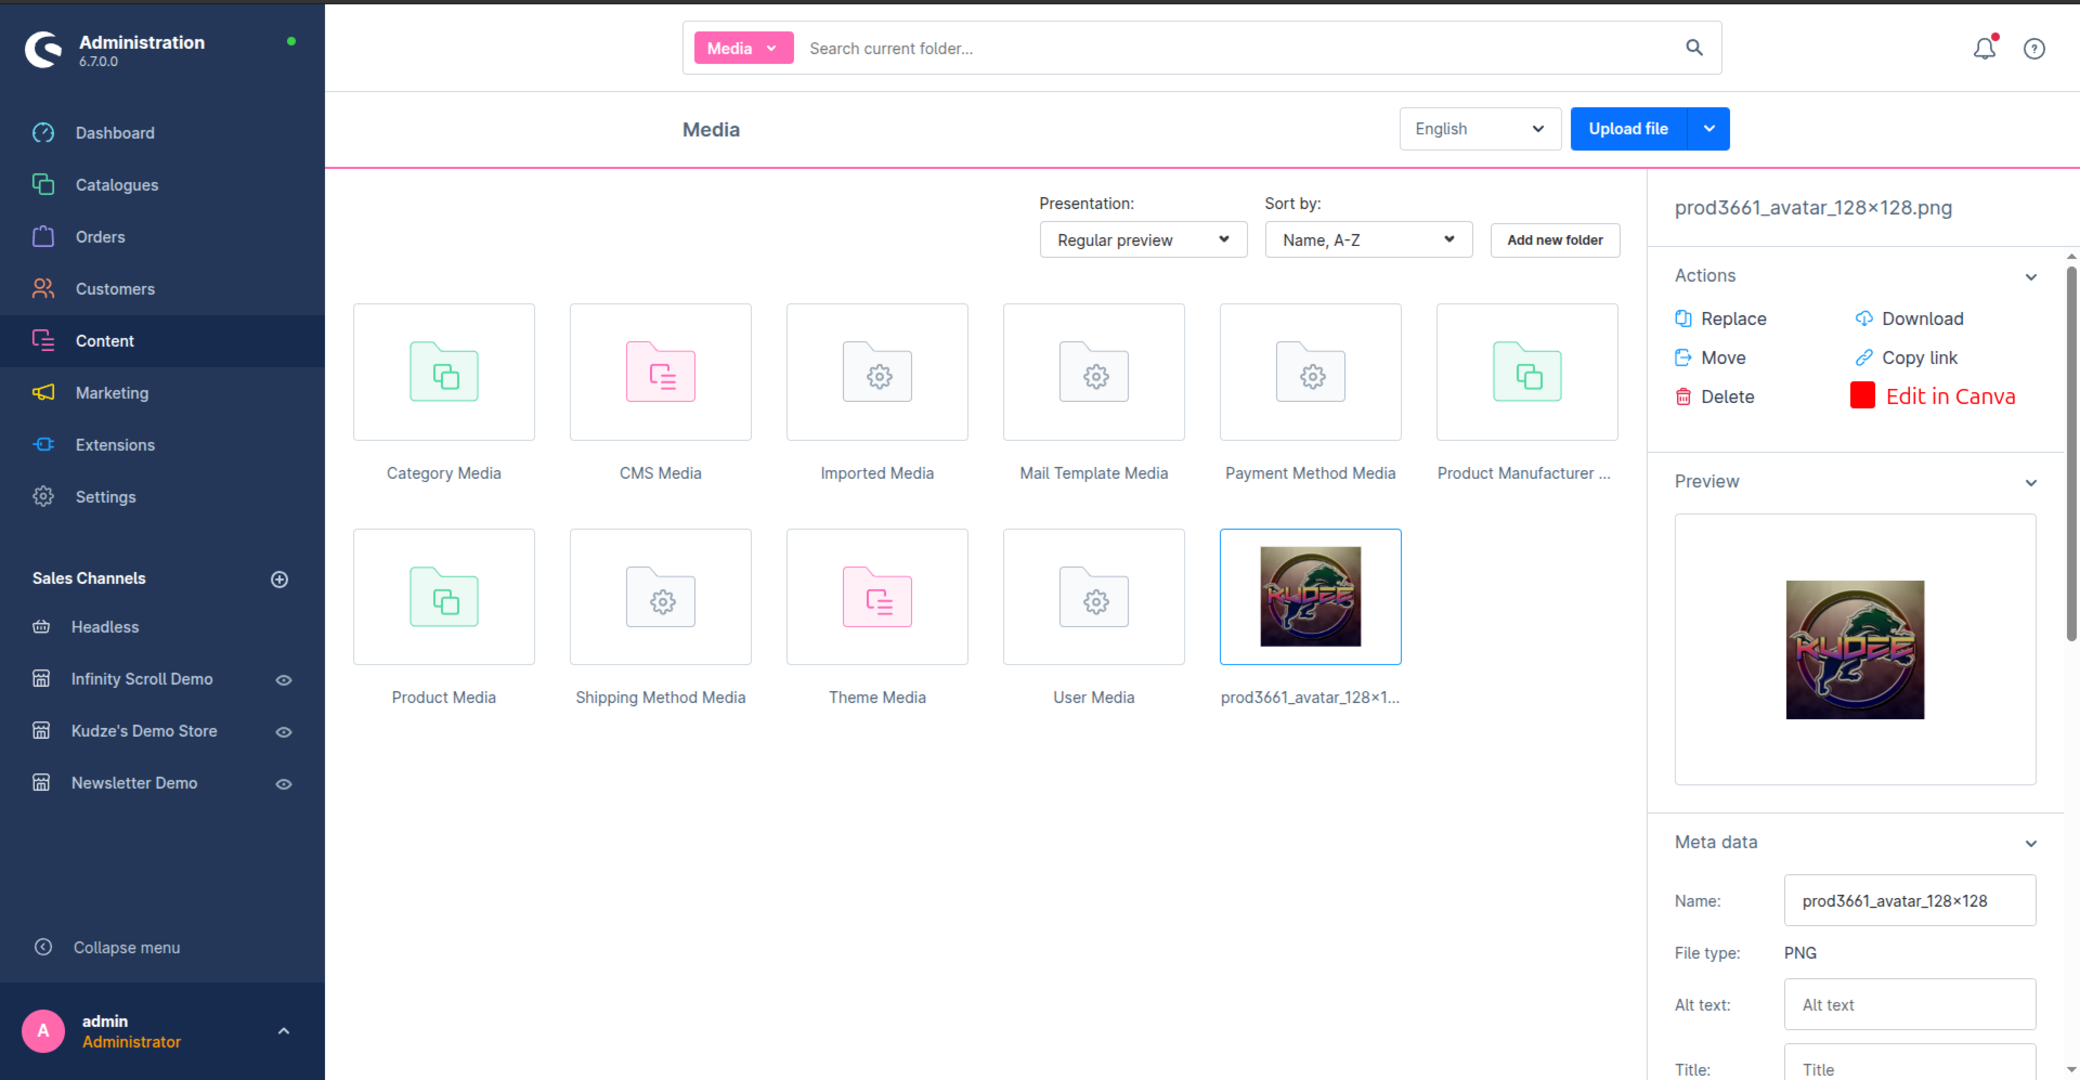This screenshot has width=2080, height=1080.
Task: Open the Product Manufacturer media folder
Action: click(1527, 372)
